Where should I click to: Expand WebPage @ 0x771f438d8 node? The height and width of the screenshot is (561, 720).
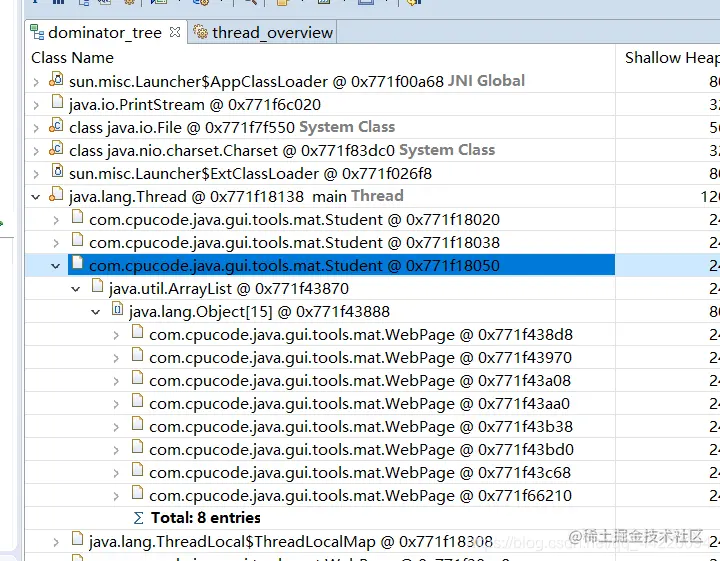pos(116,336)
